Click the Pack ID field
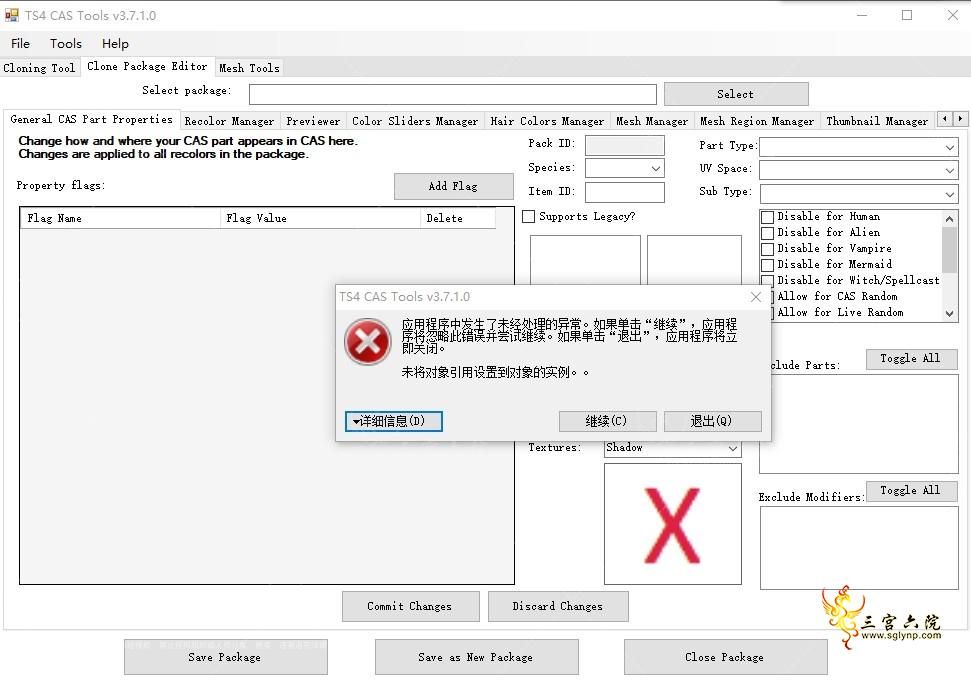The width and height of the screenshot is (971, 680). click(x=625, y=146)
